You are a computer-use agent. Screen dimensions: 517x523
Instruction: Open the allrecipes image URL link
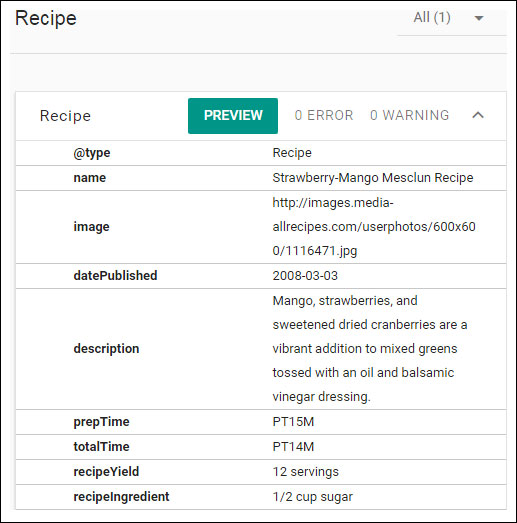pos(374,227)
